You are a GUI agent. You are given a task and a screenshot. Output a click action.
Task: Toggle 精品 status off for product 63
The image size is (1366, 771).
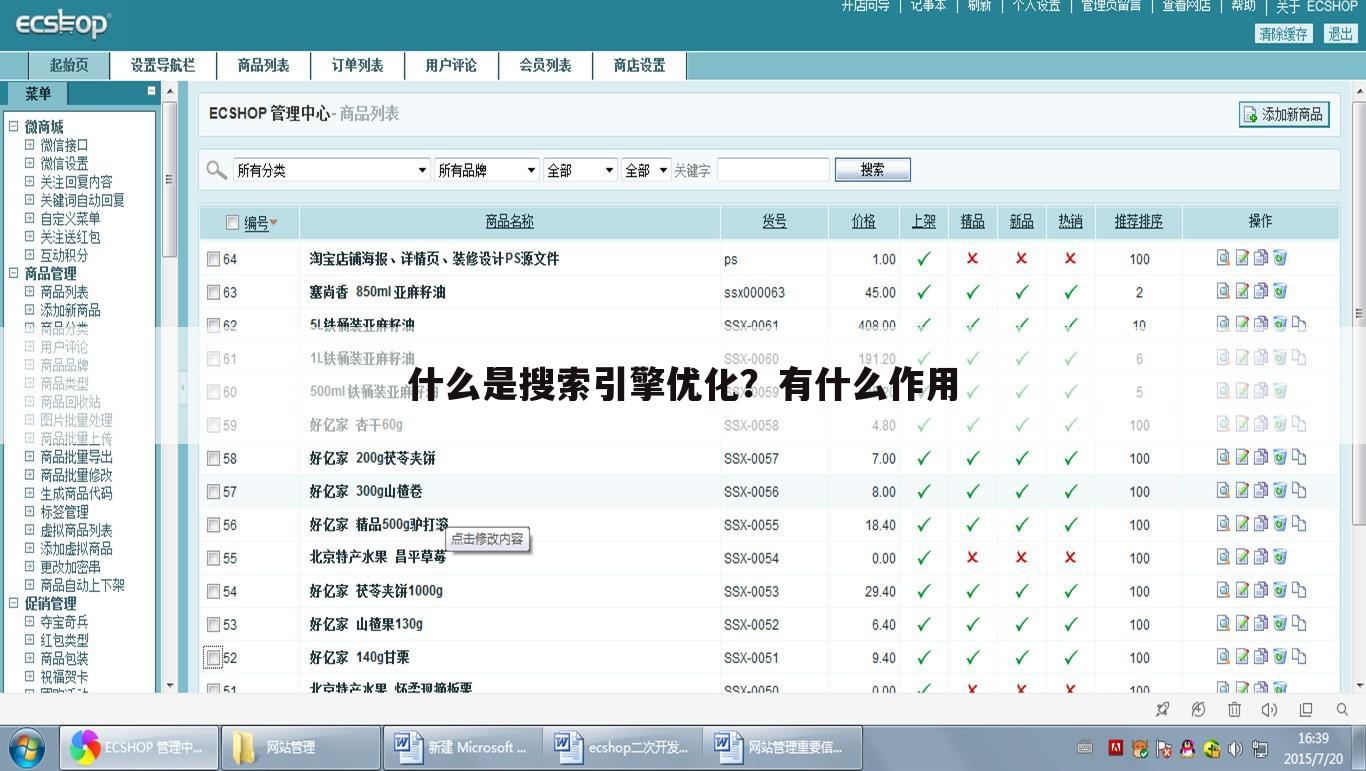tap(971, 292)
